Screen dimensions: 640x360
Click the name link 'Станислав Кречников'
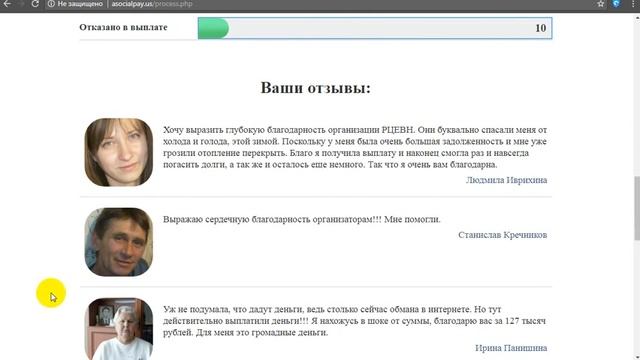pyautogui.click(x=502, y=235)
